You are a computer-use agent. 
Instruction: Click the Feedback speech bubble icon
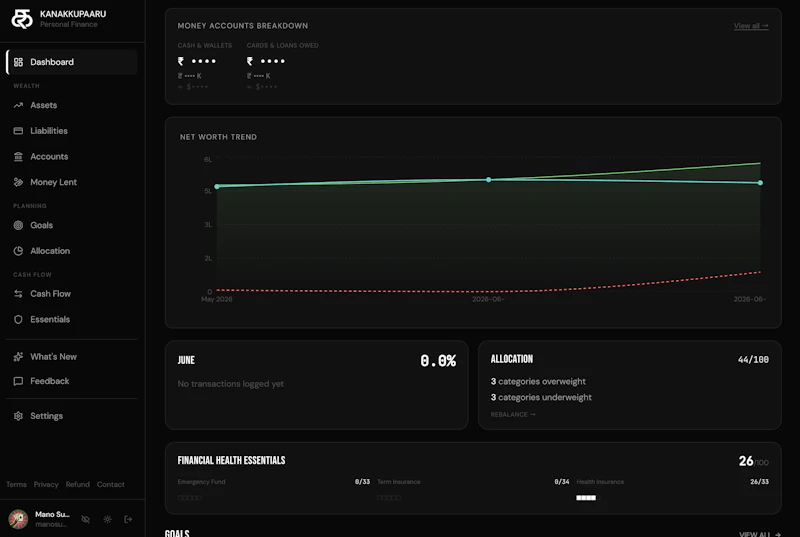(x=18, y=381)
